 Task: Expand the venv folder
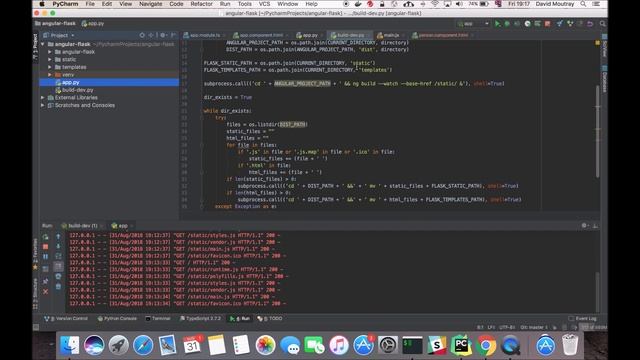tap(50, 75)
